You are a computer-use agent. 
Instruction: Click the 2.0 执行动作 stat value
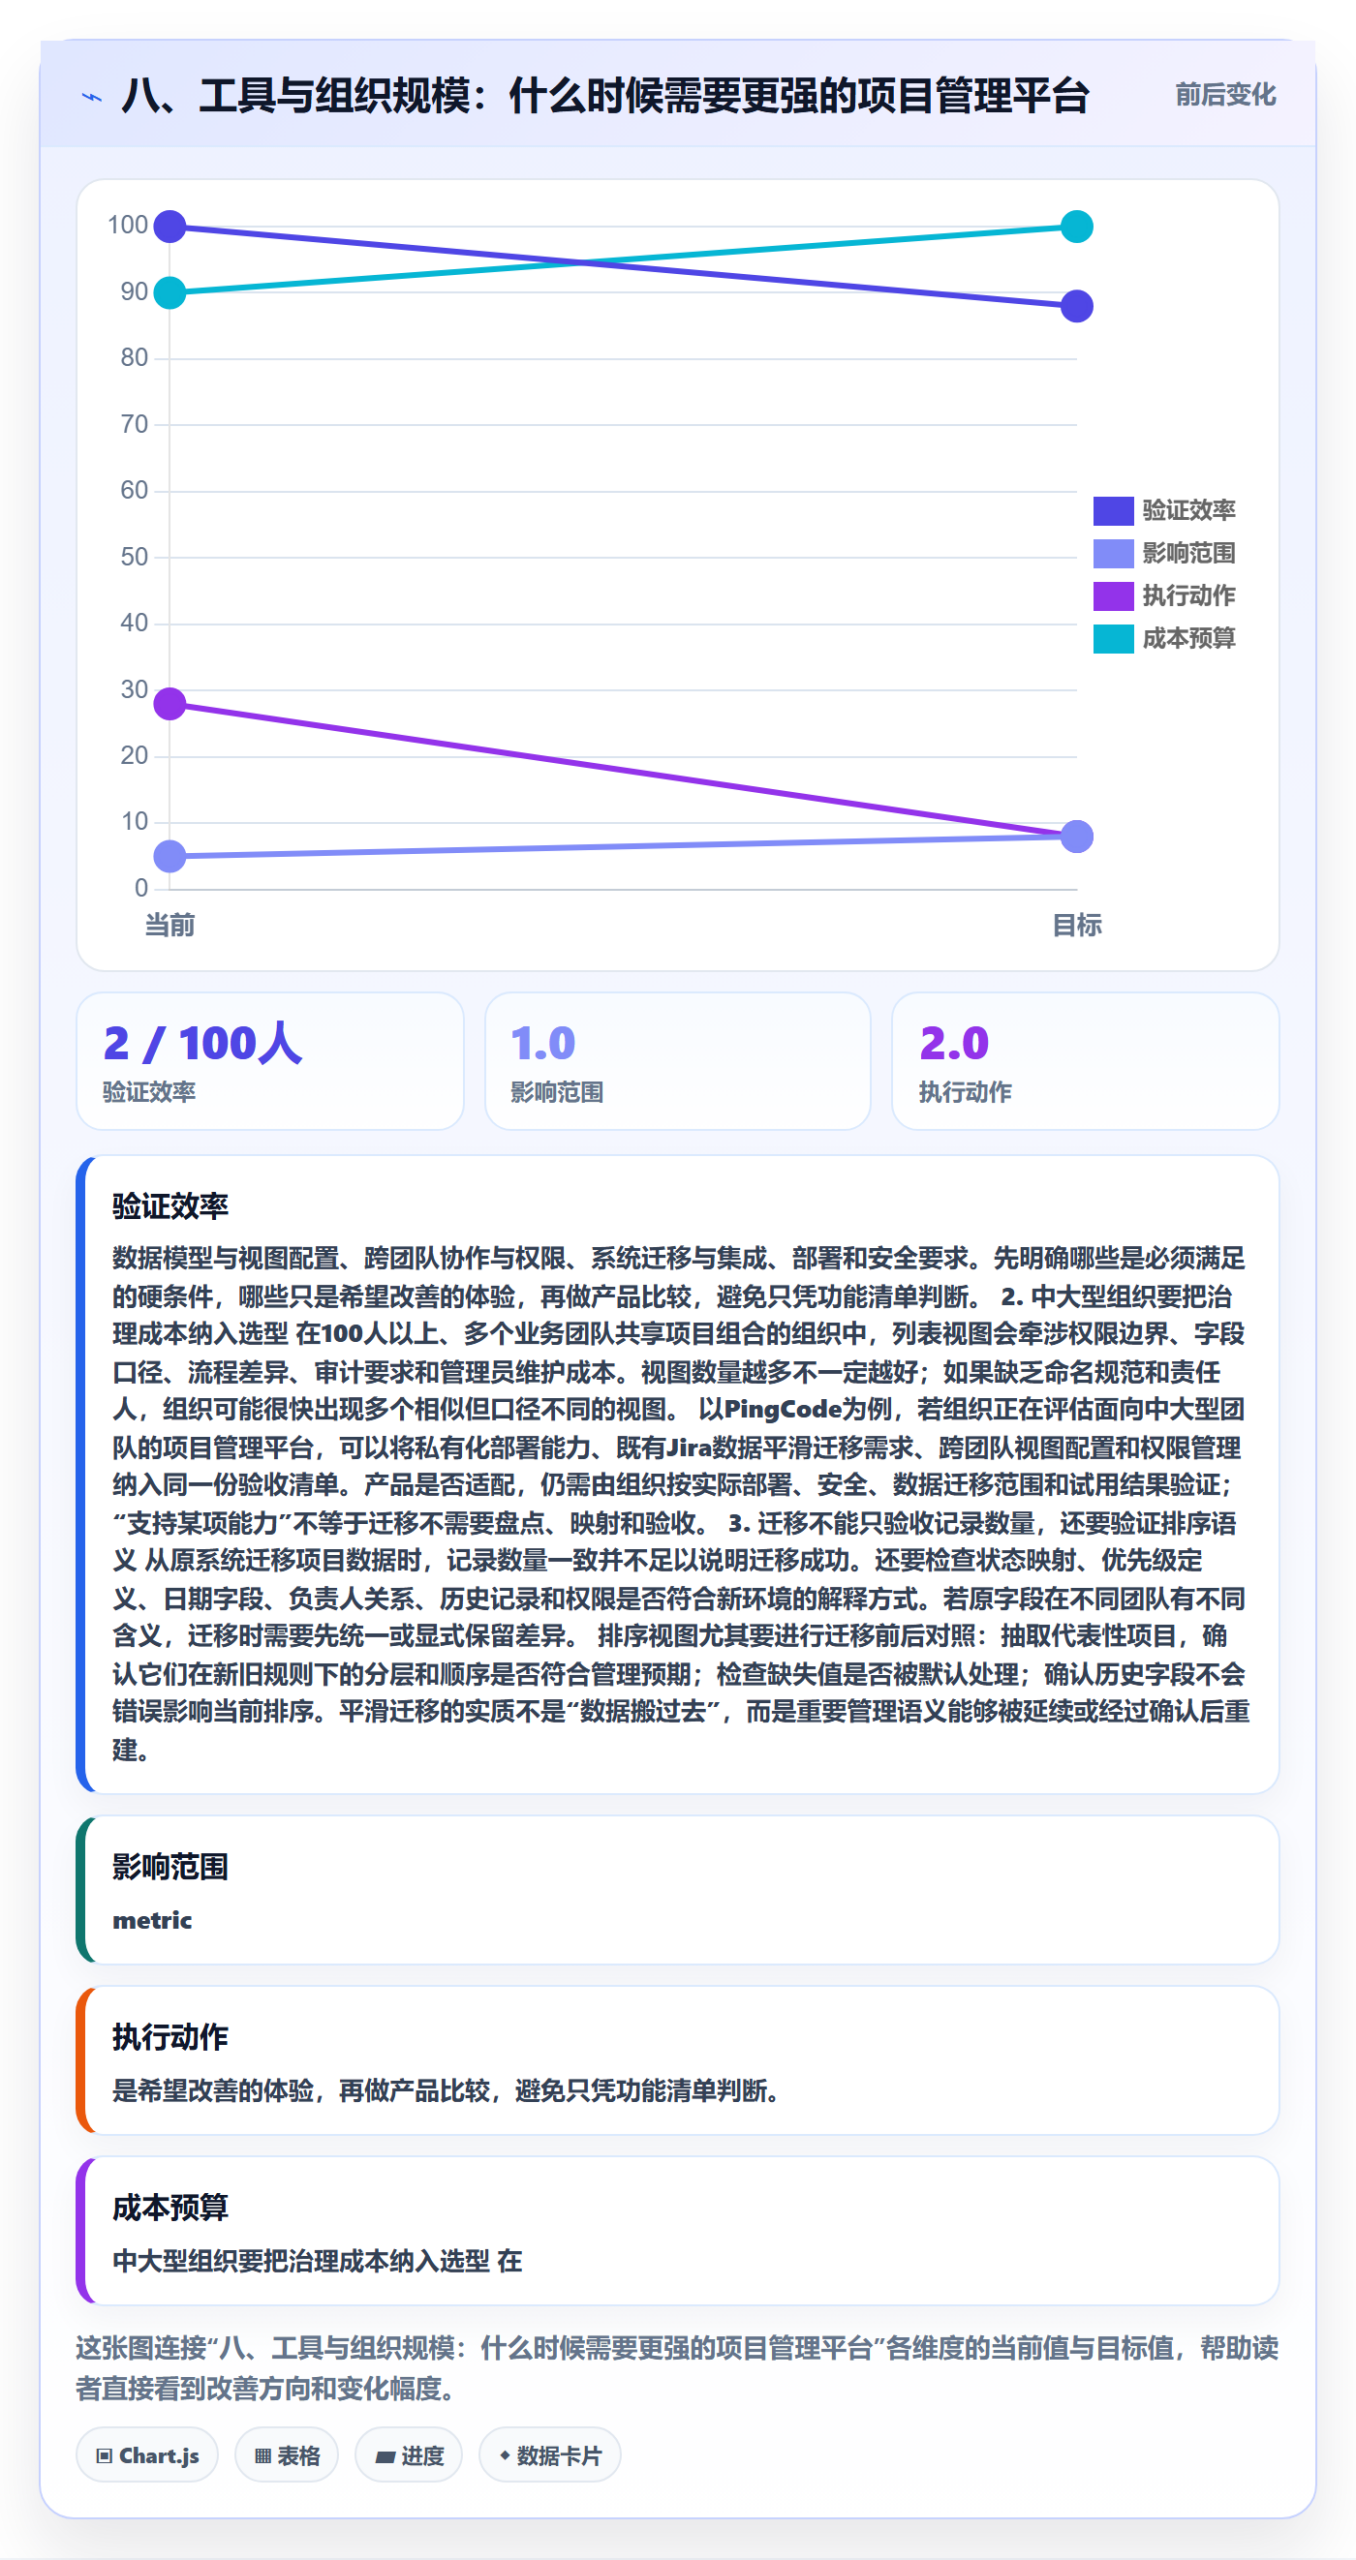point(953,1043)
